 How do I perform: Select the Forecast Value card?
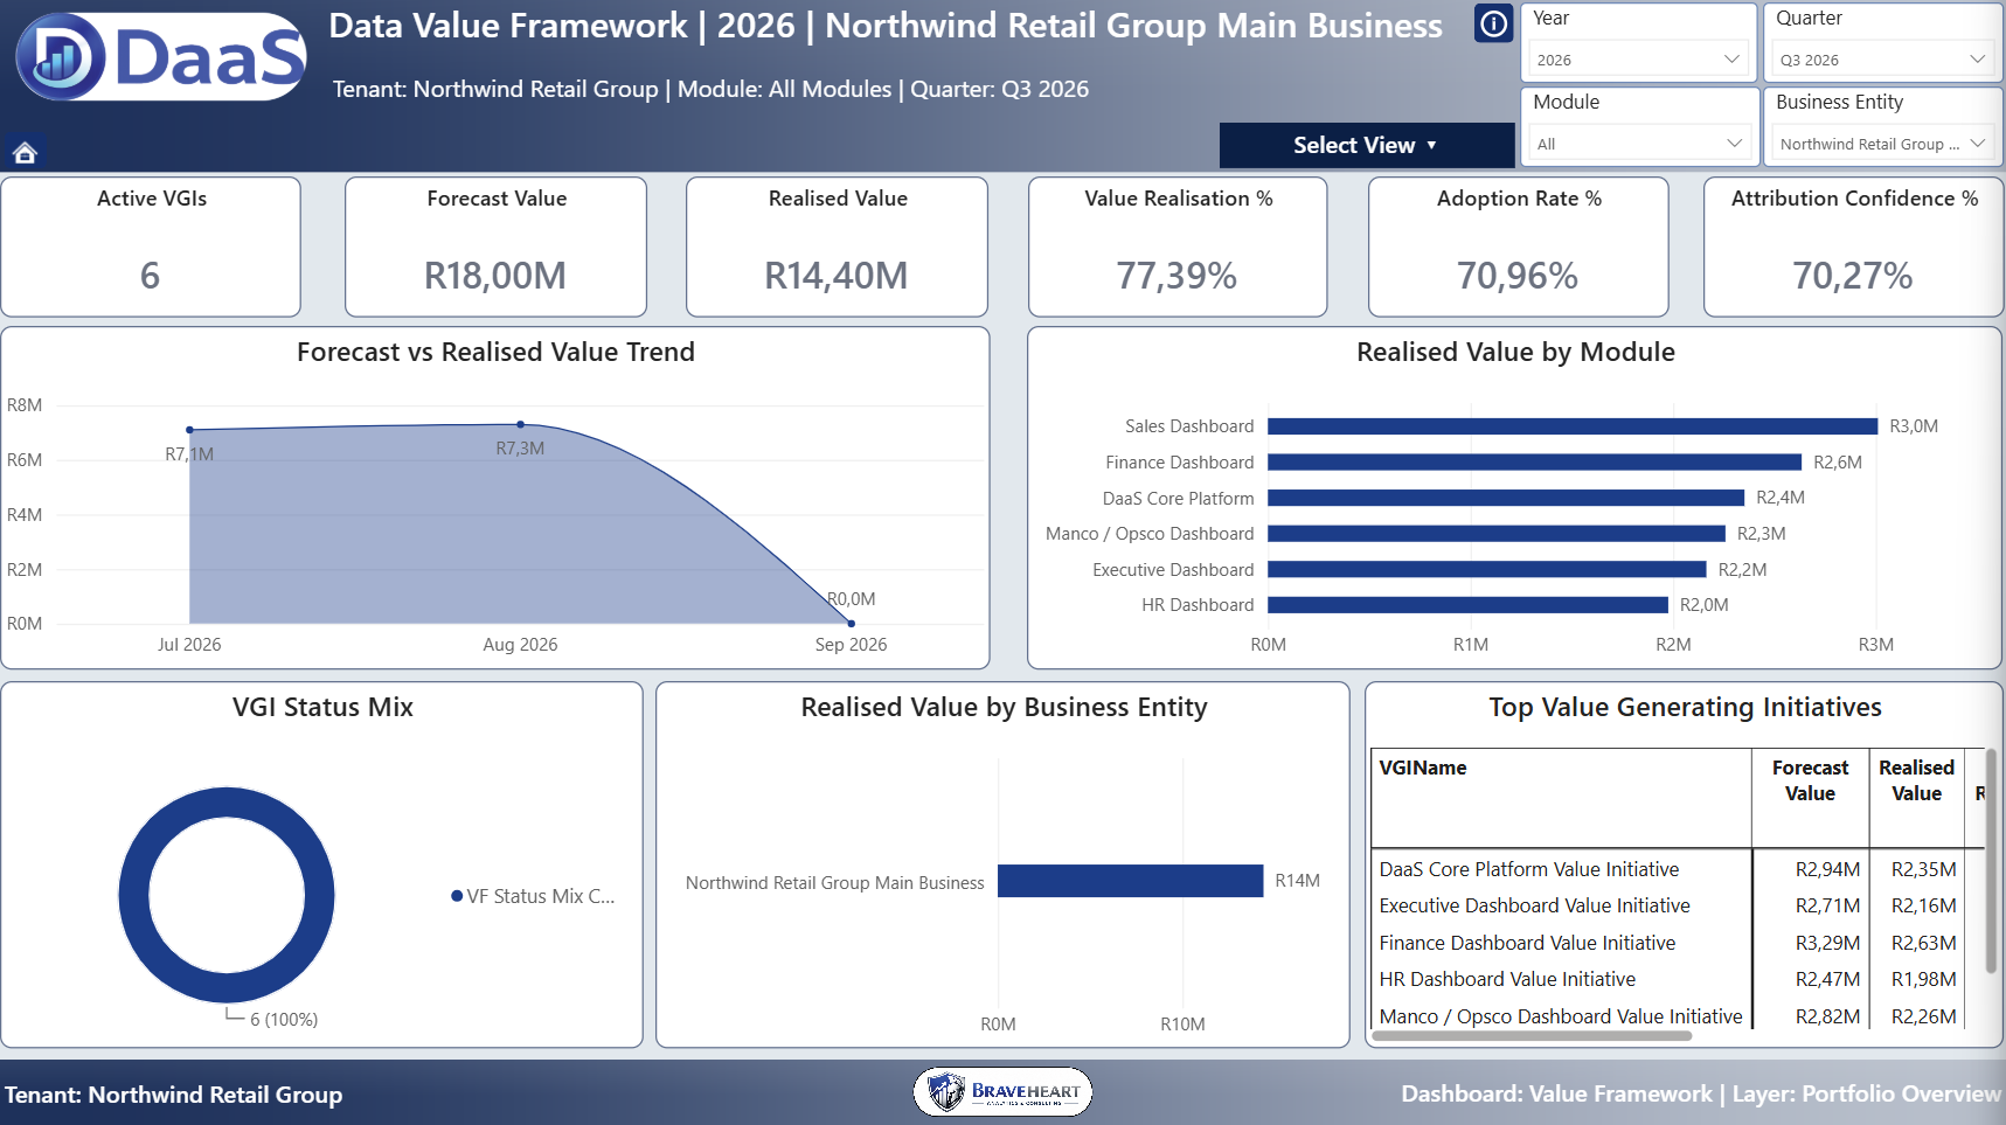click(496, 247)
